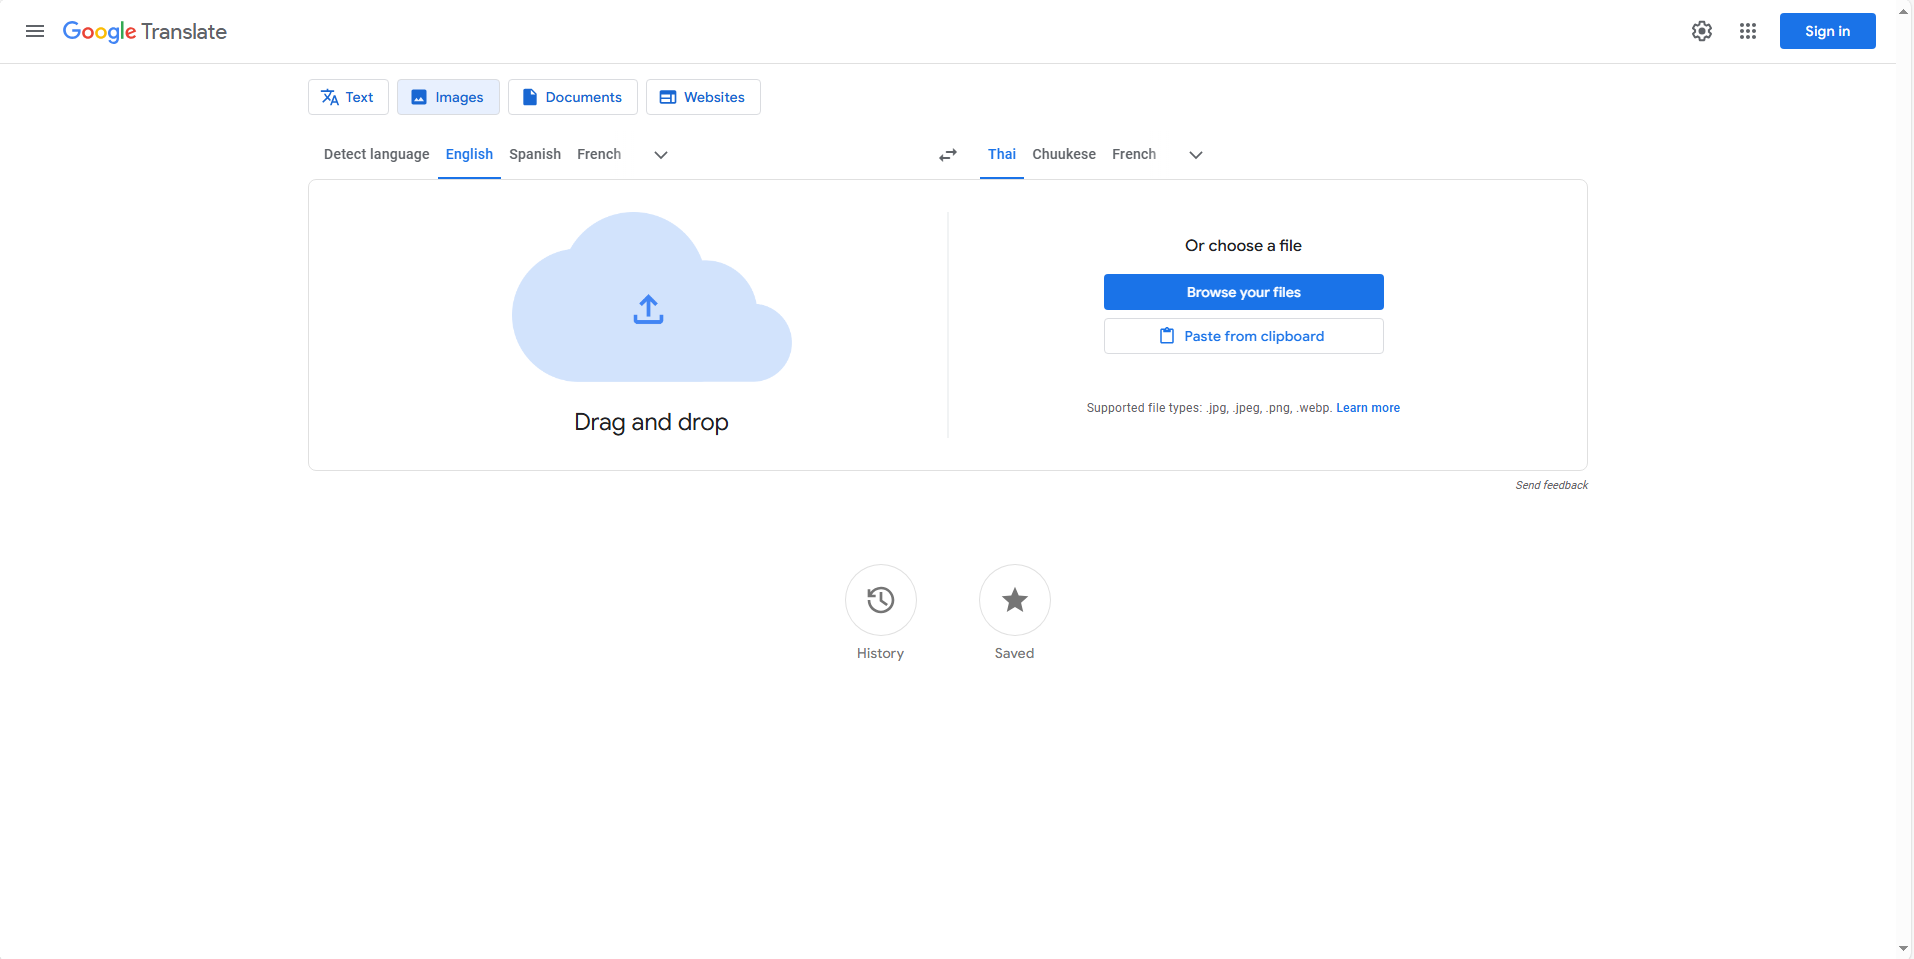Open the Google apps grid
The width and height of the screenshot is (1914, 959).
pos(1748,31)
